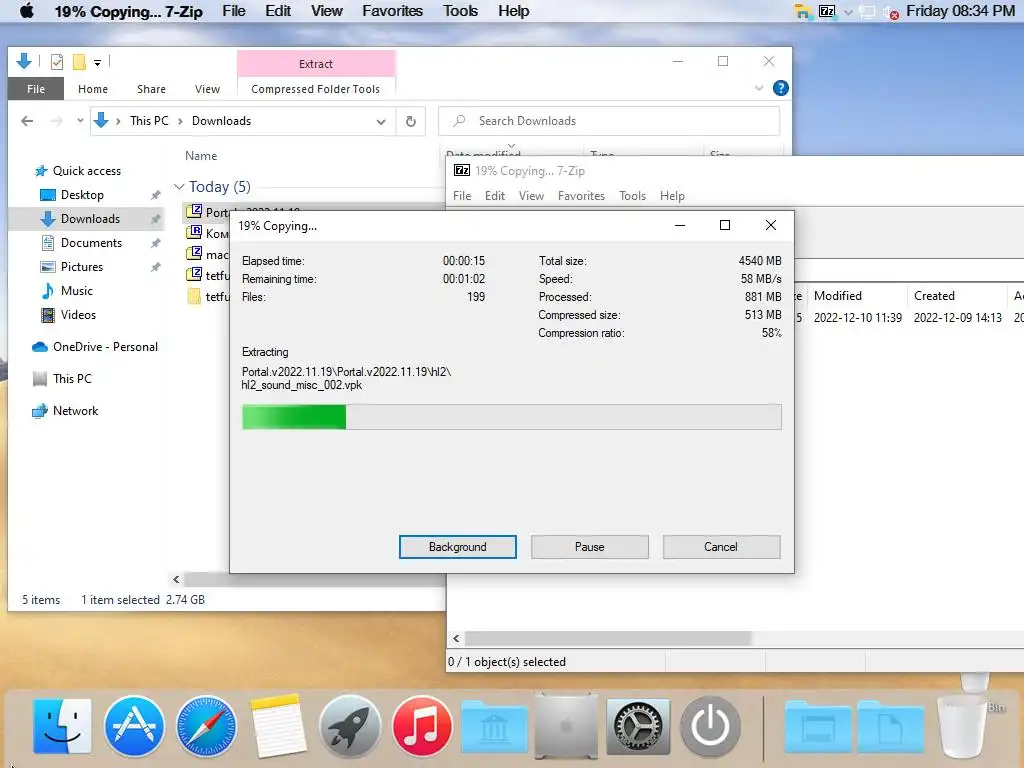Image resolution: width=1024 pixels, height=768 pixels.
Task: Open Documents in the Explorer sidebar
Action: coord(91,243)
